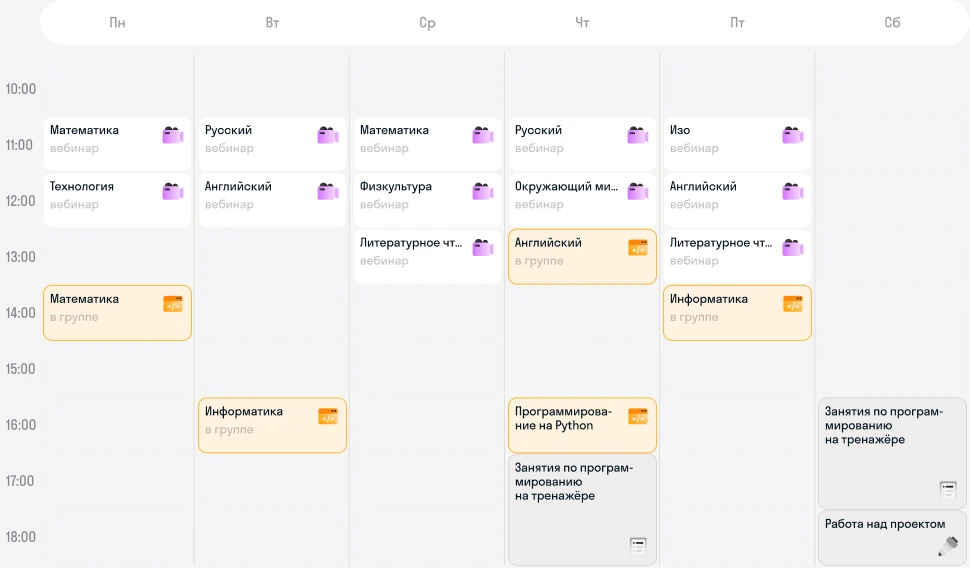970x568 pixels.
Task: Click webinar camera icon on Monday Математика
Action: pos(173,135)
